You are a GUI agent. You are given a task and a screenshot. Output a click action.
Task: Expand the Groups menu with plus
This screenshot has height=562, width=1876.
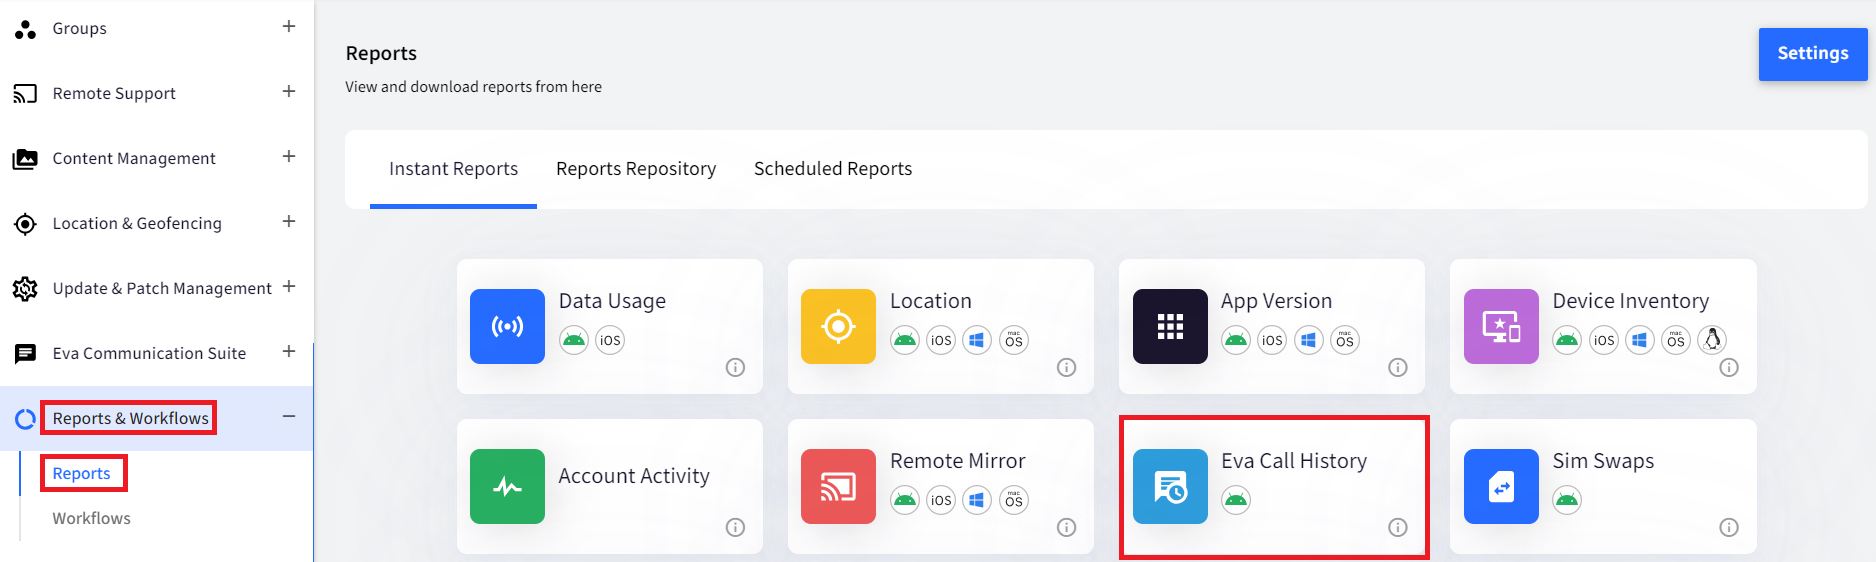289,26
